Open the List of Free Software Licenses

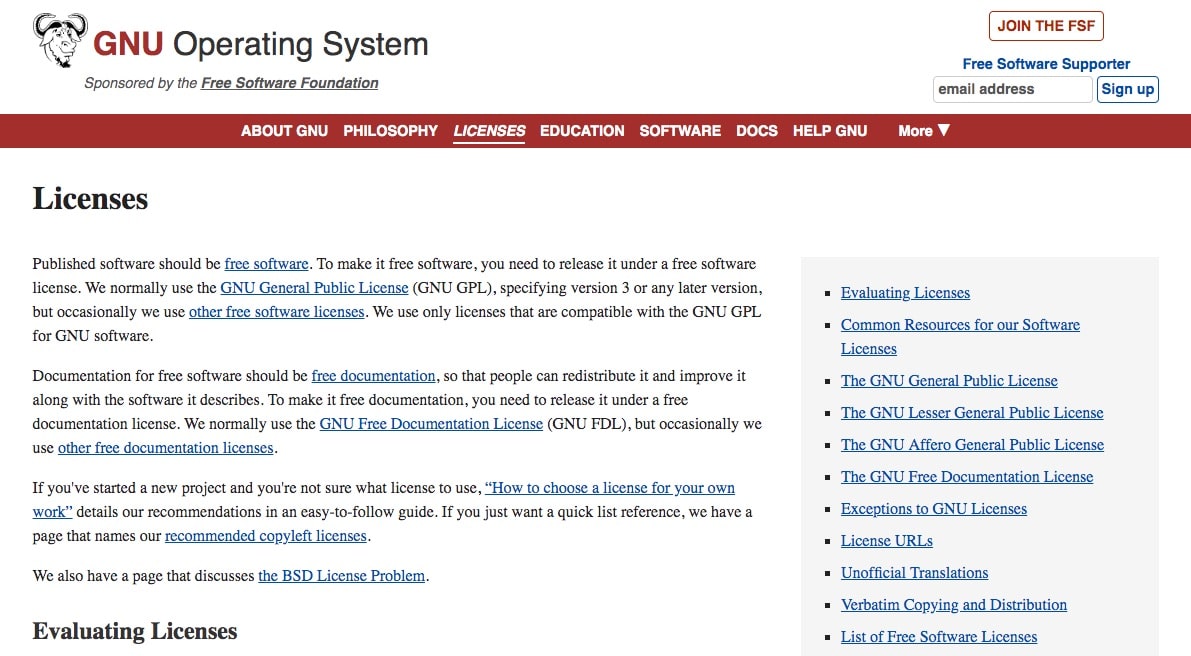coord(939,636)
